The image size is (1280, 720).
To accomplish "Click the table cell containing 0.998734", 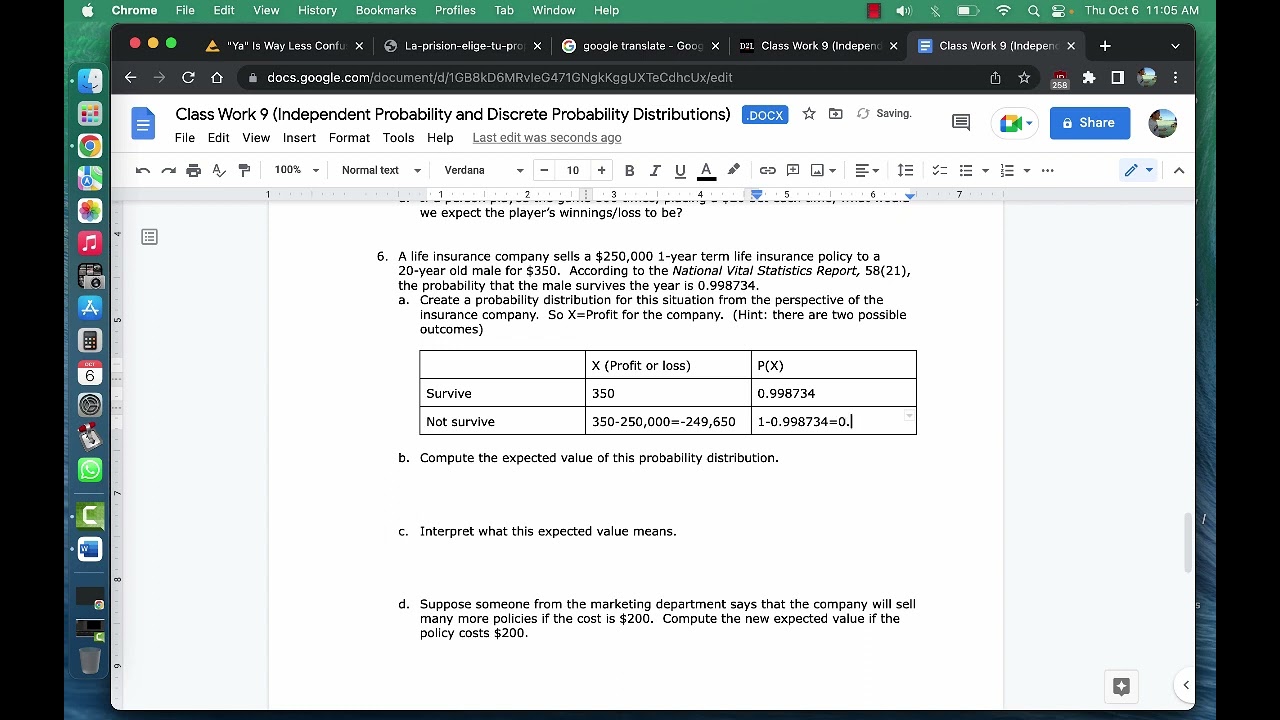I will coord(833,393).
